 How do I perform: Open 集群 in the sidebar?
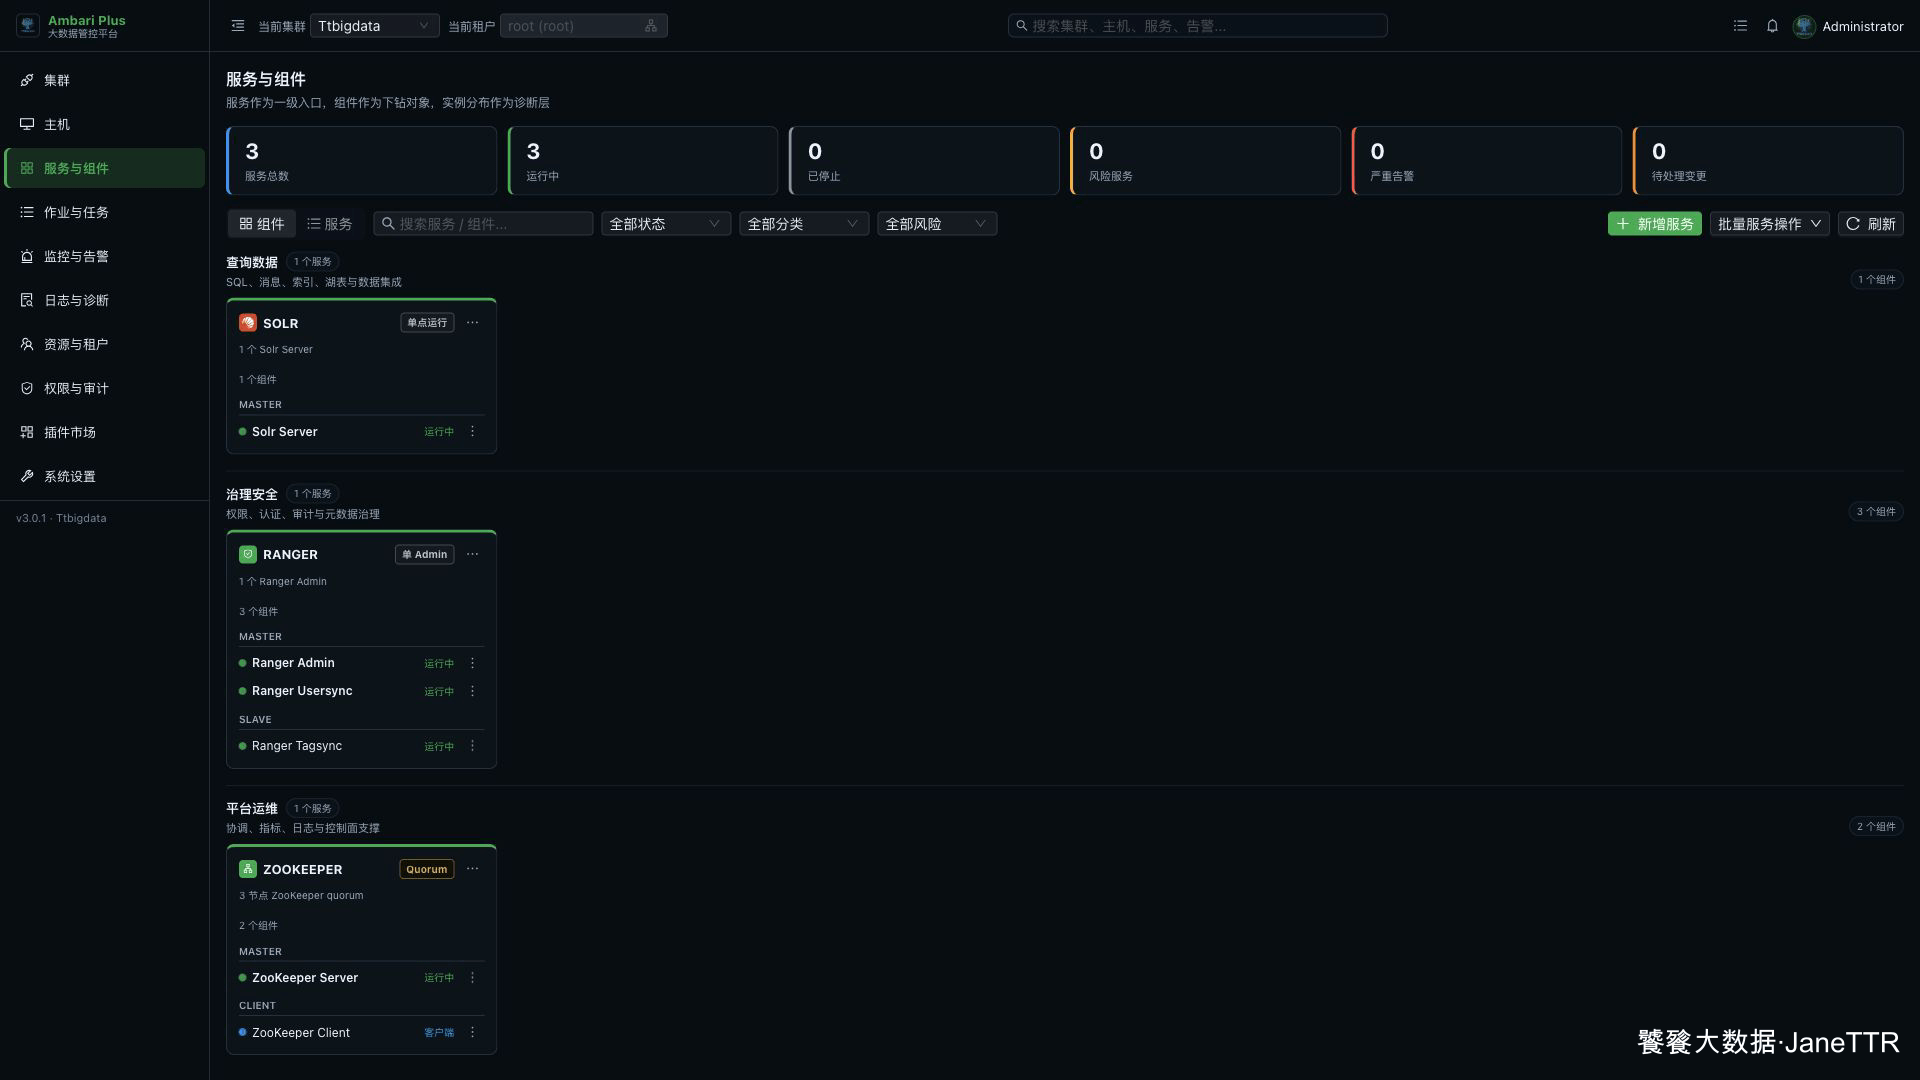point(104,80)
